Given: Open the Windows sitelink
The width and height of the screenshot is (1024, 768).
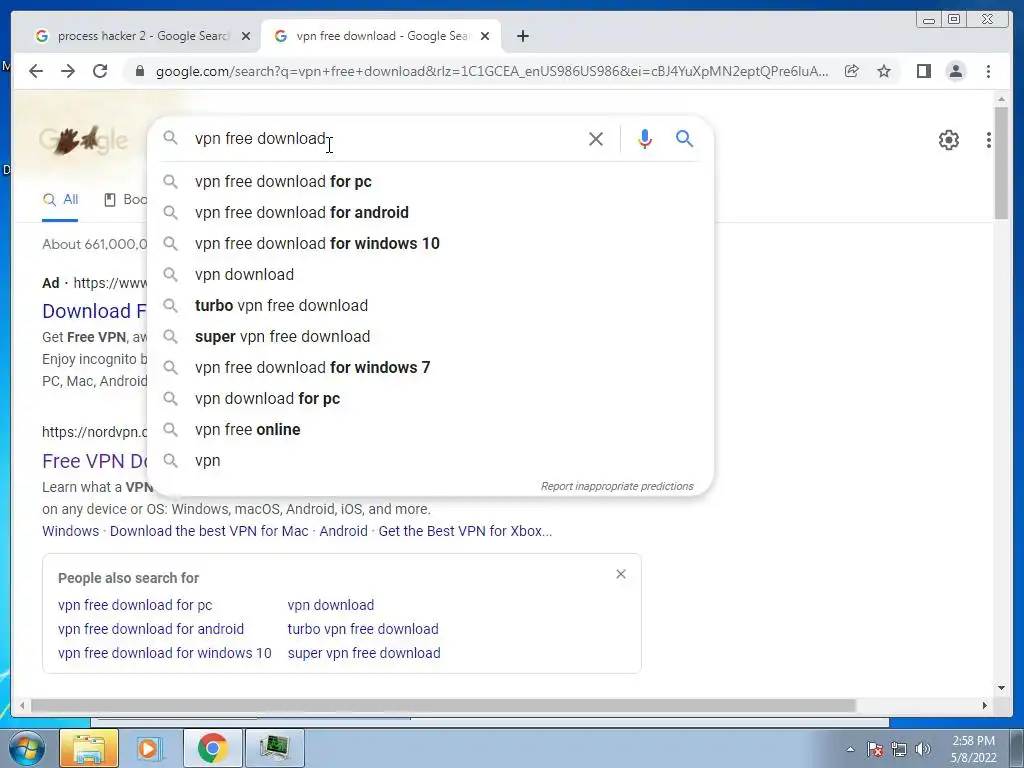Looking at the screenshot, I should pyautogui.click(x=71, y=531).
